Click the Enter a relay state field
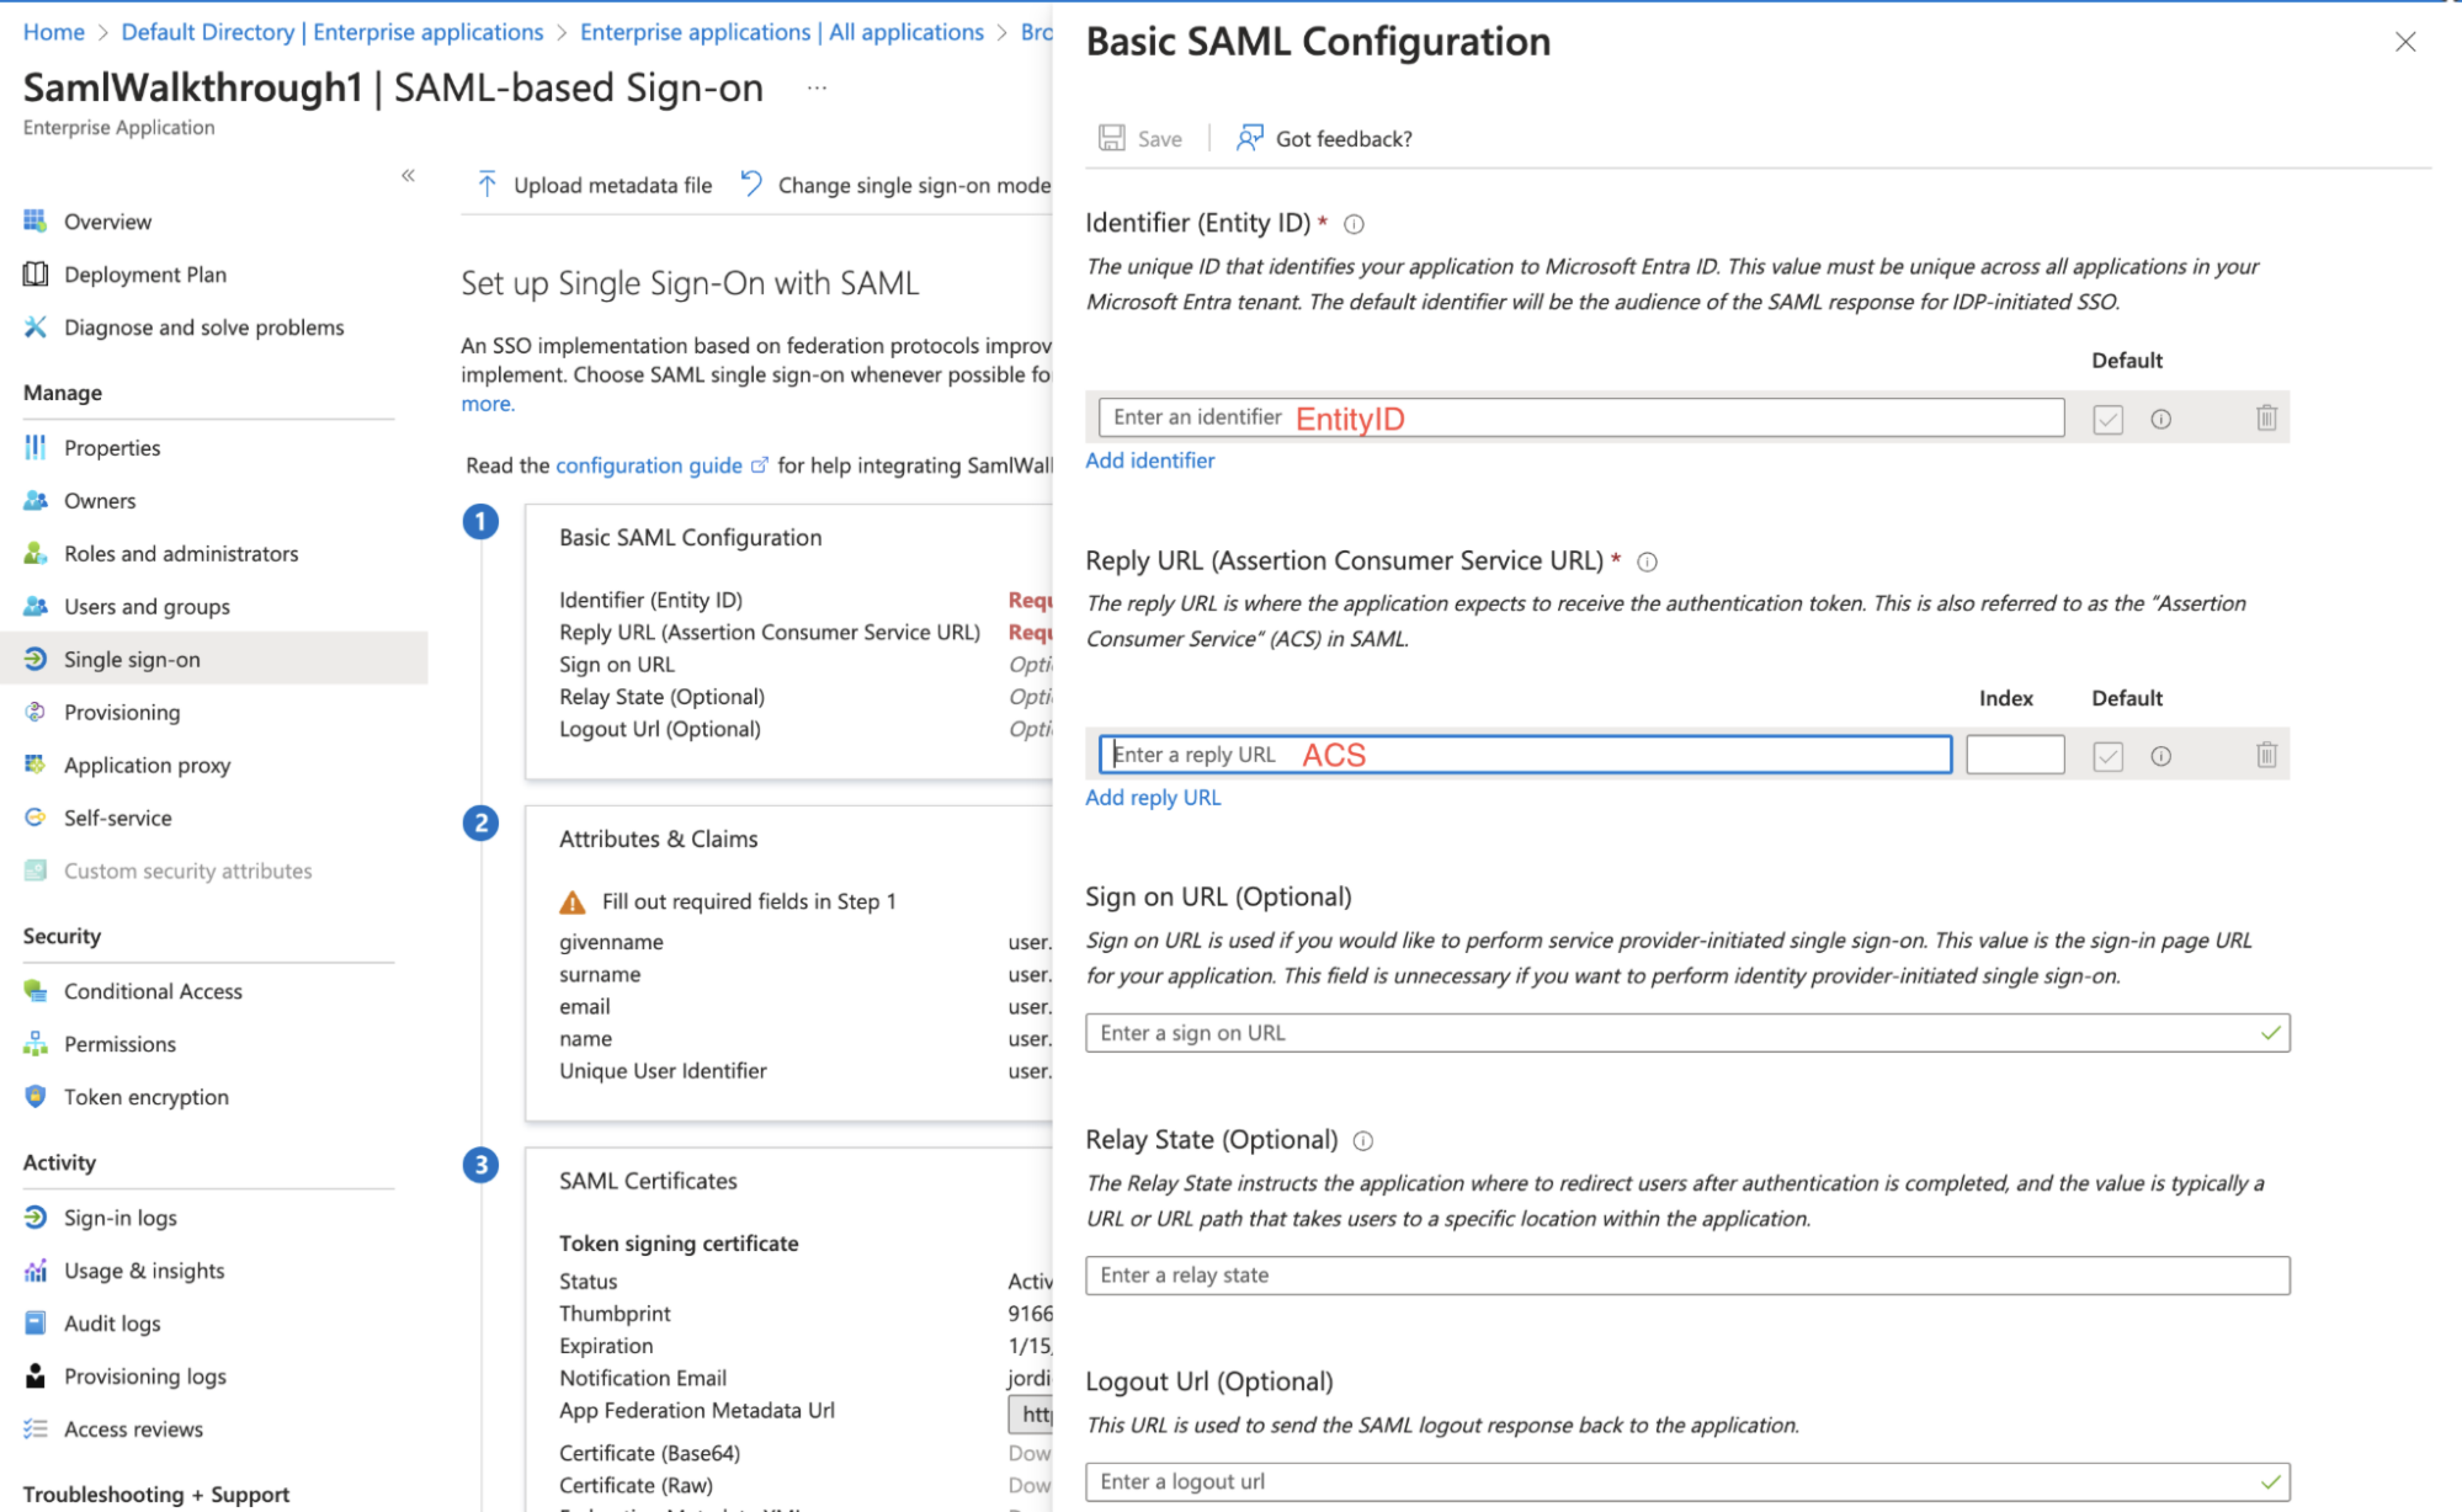 click(x=1687, y=1276)
